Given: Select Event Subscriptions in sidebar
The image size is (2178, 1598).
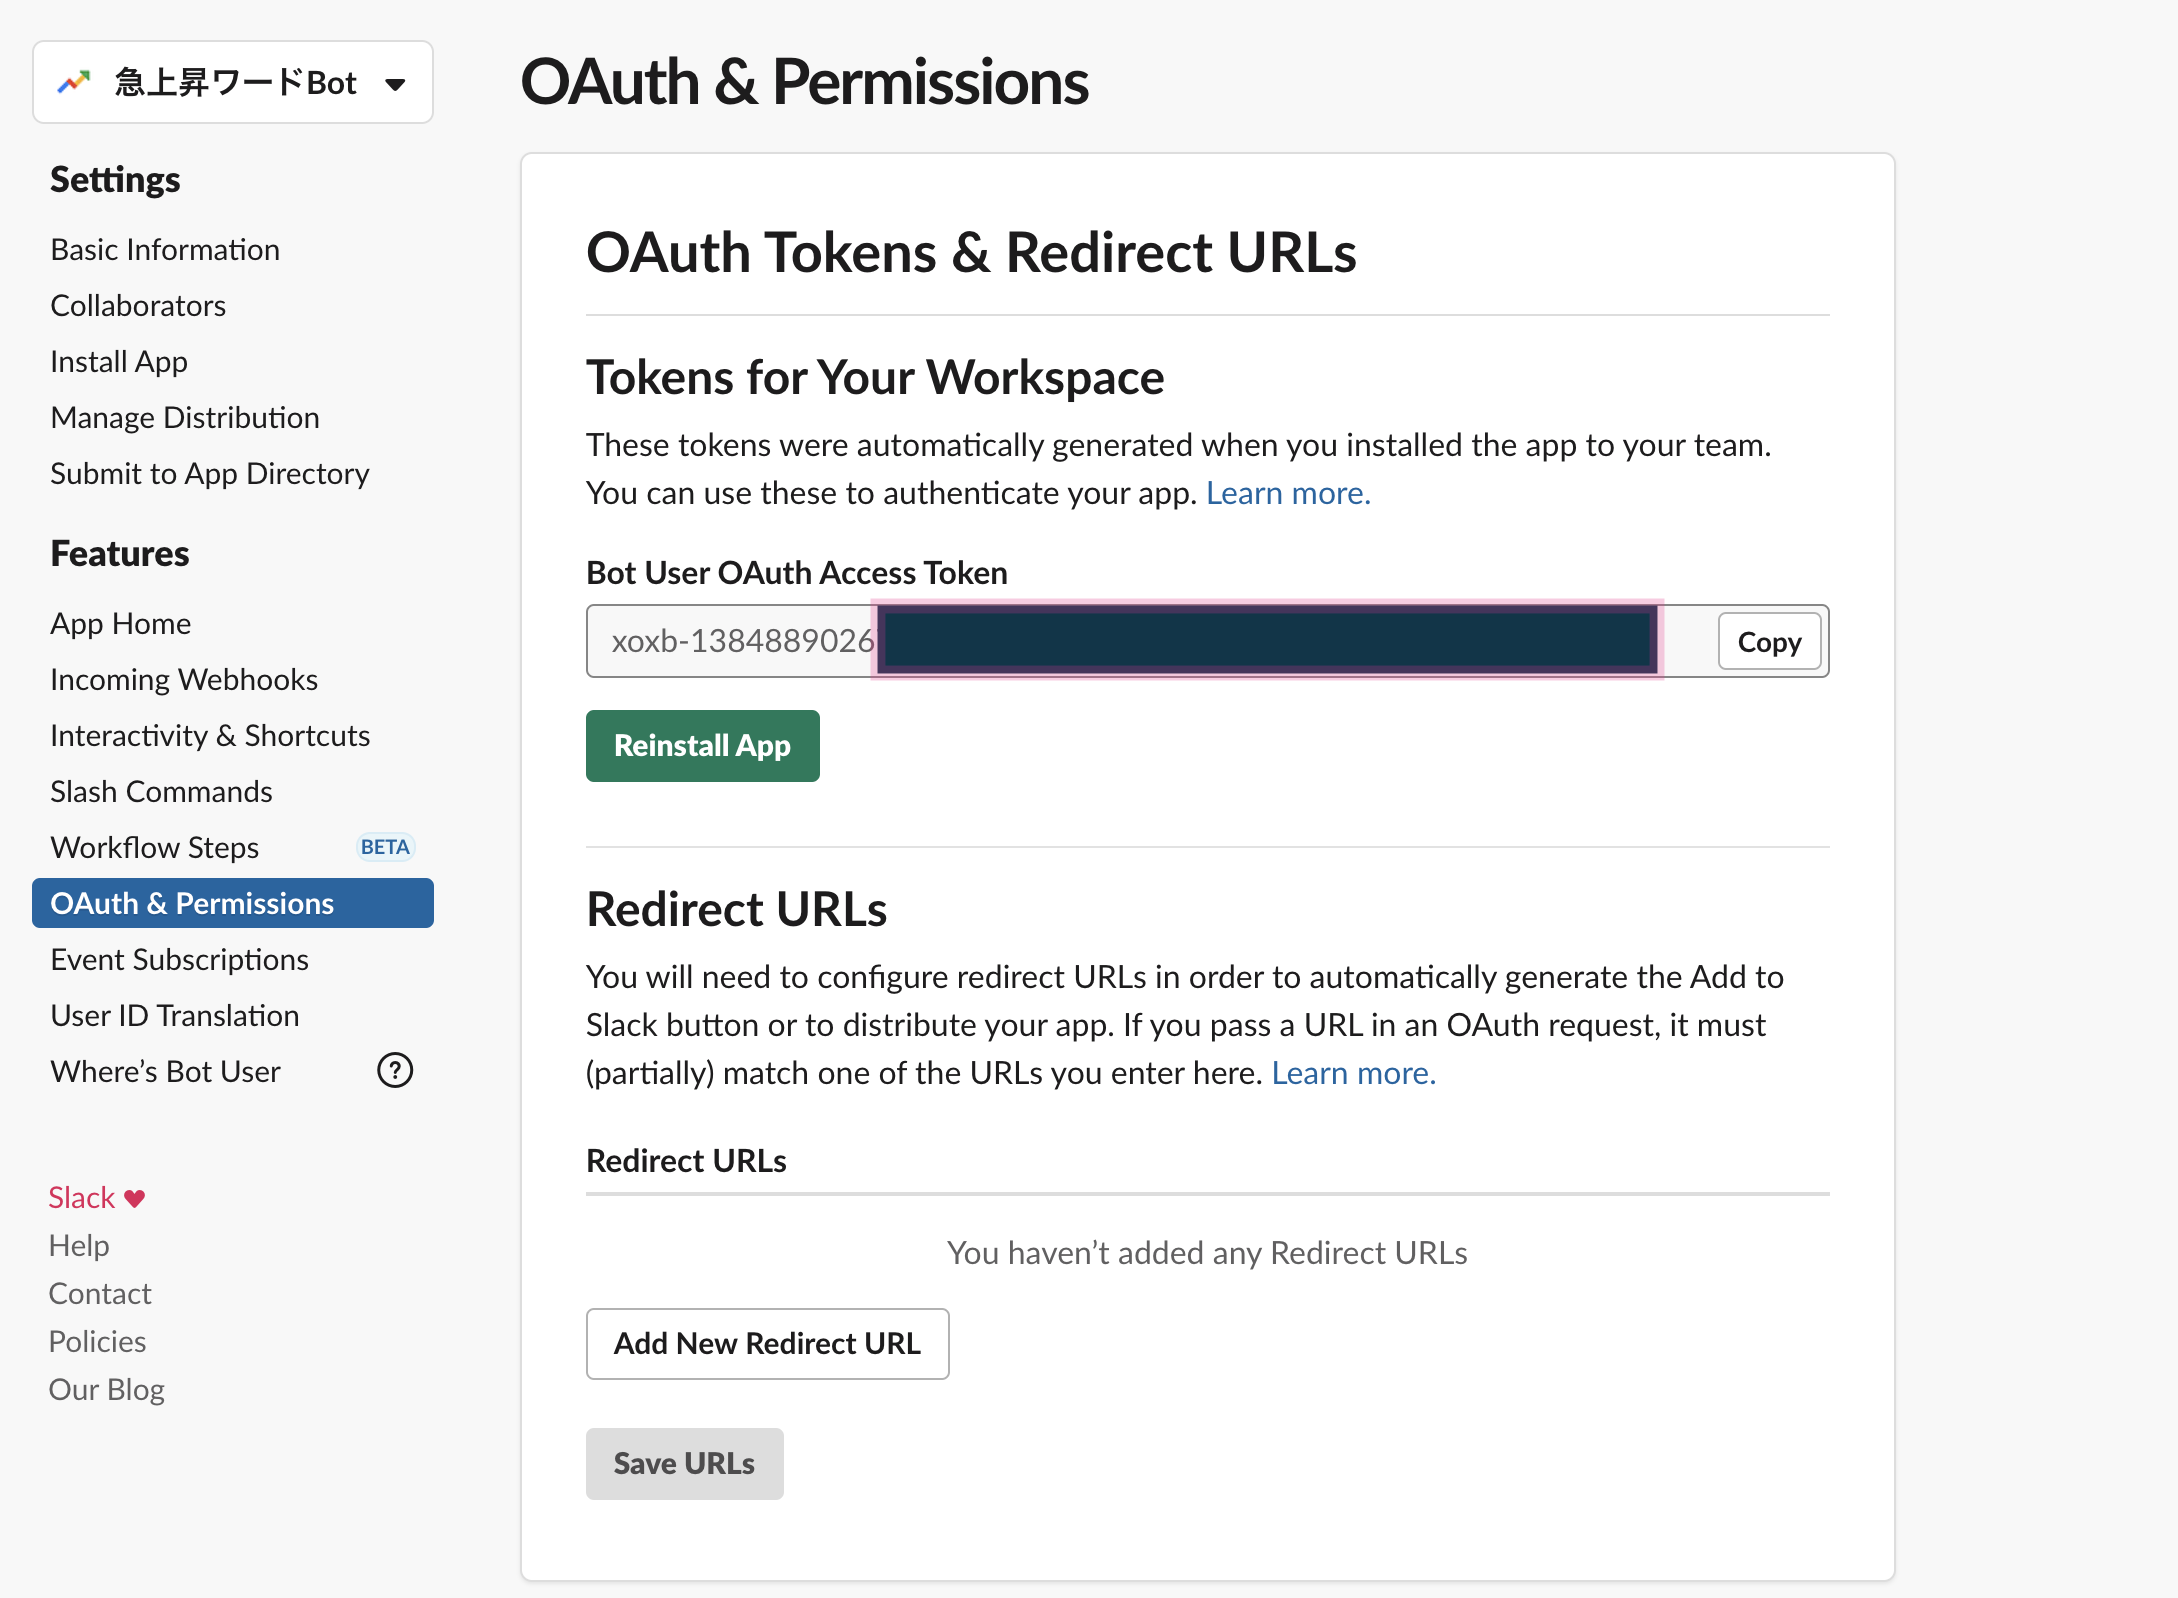Looking at the screenshot, I should (179, 960).
